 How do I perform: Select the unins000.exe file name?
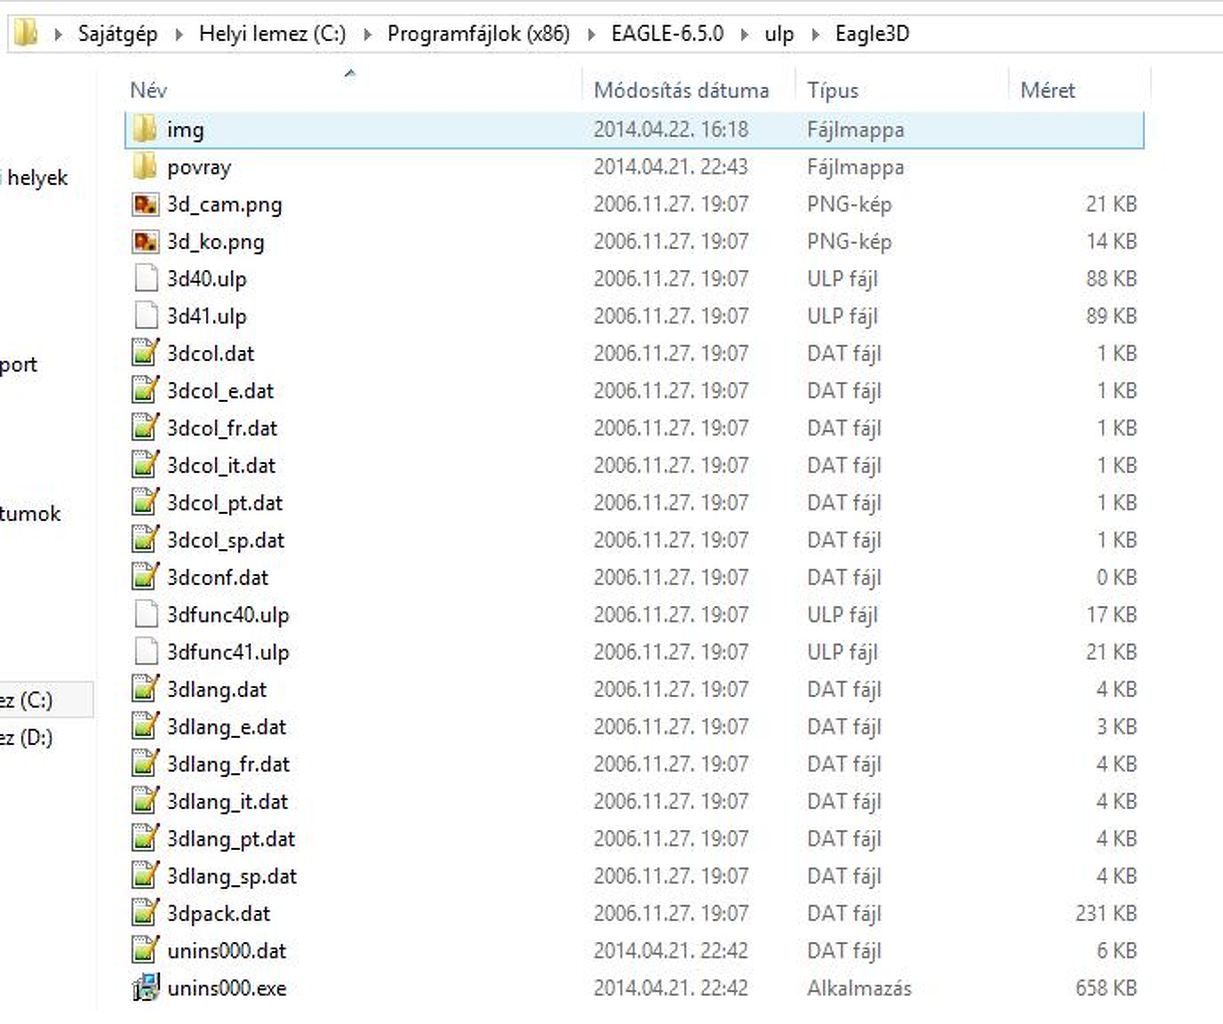pyautogui.click(x=226, y=988)
